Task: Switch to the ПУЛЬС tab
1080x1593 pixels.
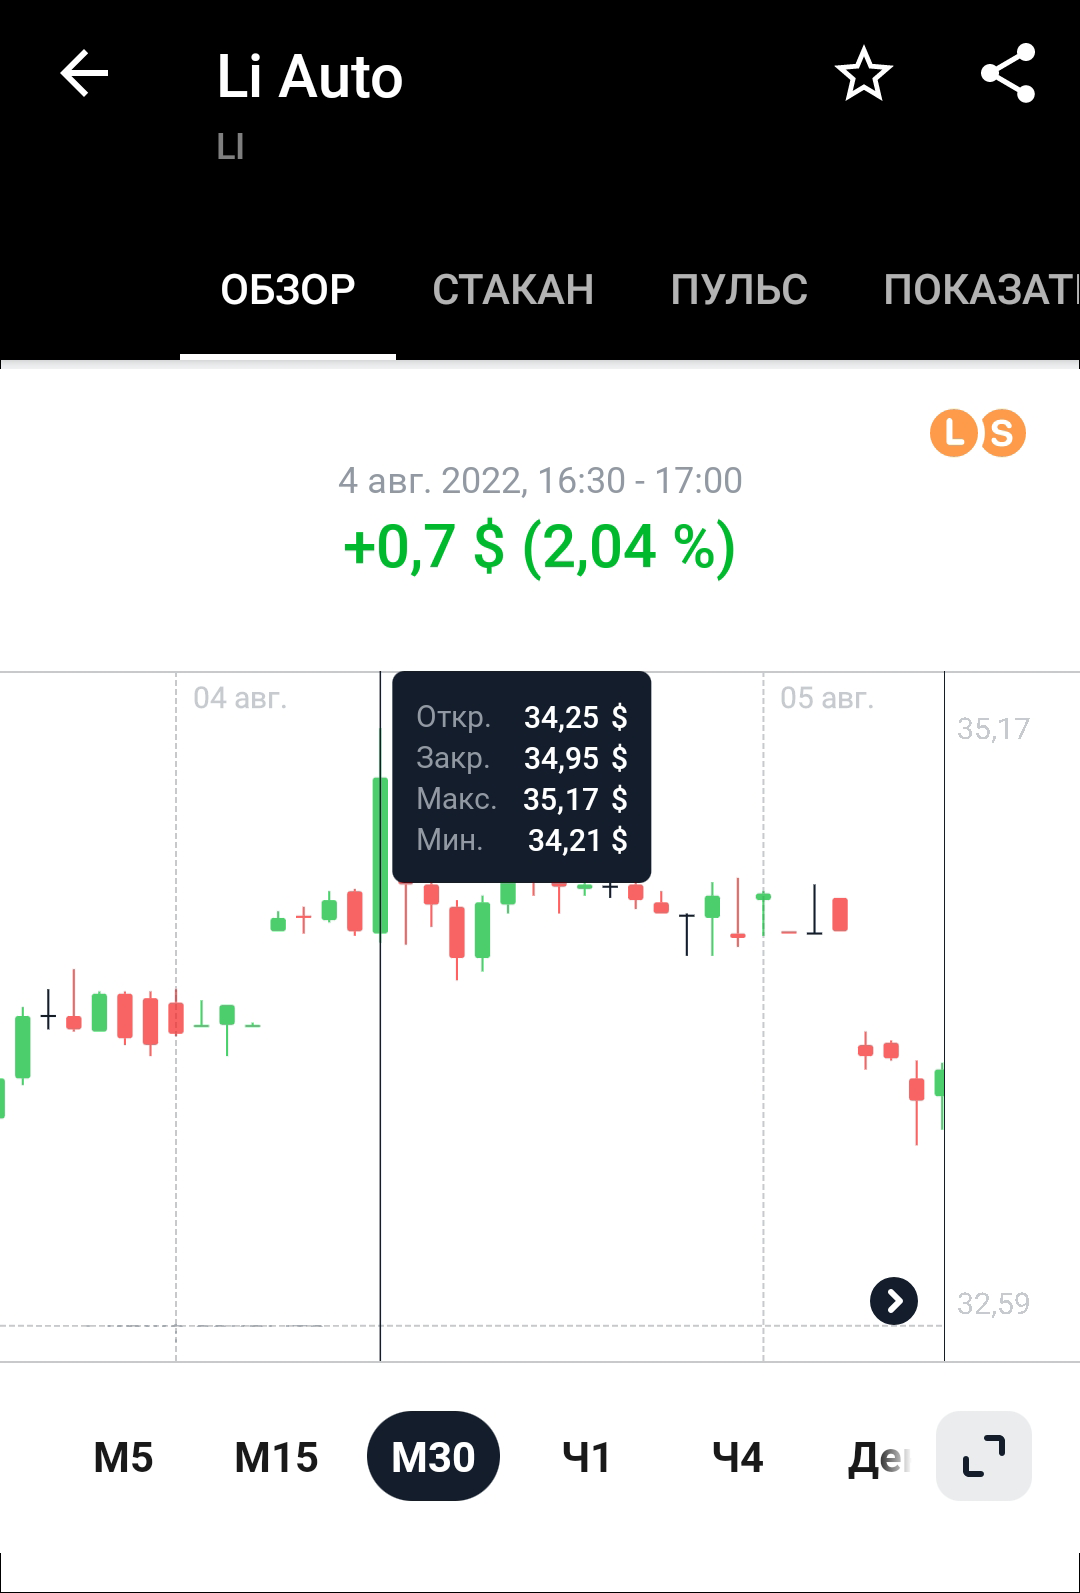Action: pyautogui.click(x=739, y=290)
